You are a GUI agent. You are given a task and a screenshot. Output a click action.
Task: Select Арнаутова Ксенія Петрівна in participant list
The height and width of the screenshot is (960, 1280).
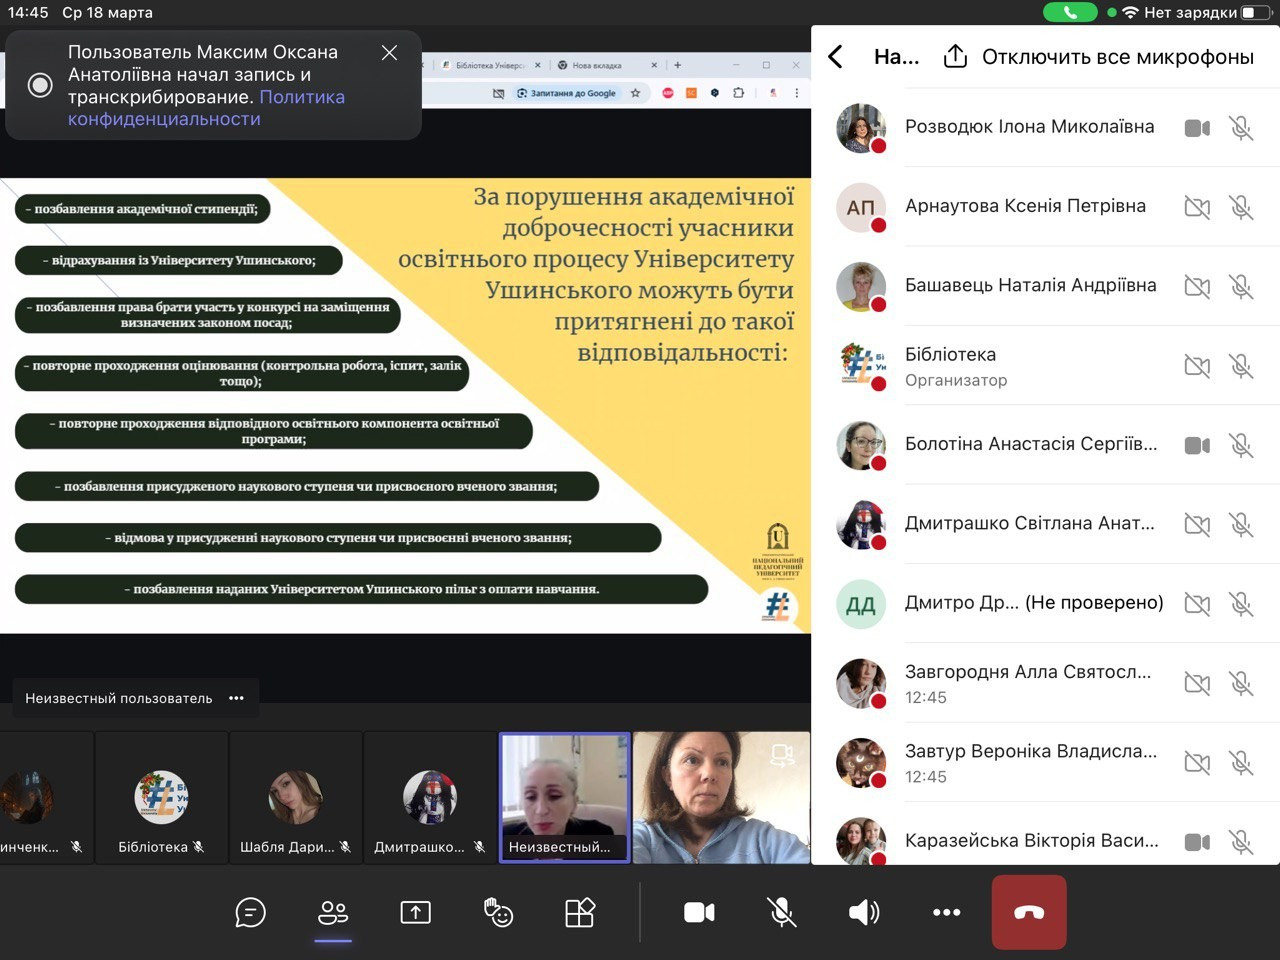pyautogui.click(x=1025, y=206)
